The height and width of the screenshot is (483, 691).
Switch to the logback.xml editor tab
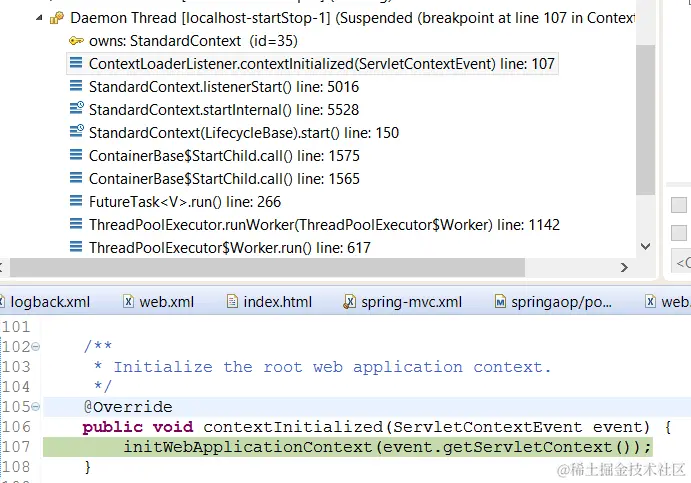[x=45, y=302]
